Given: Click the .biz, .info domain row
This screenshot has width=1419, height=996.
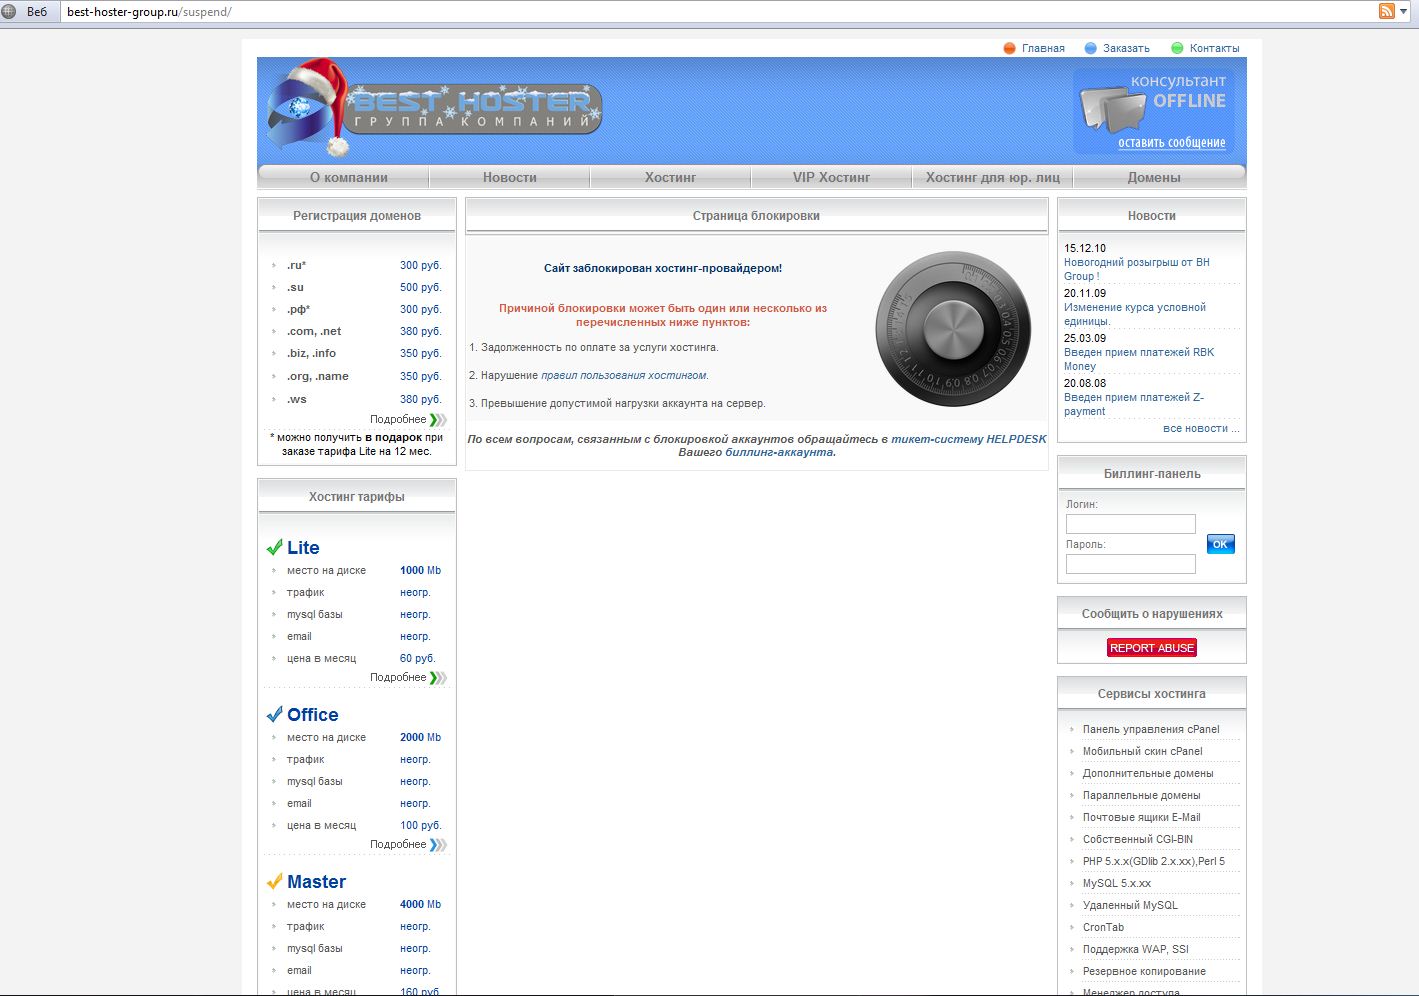Looking at the screenshot, I should [356, 353].
